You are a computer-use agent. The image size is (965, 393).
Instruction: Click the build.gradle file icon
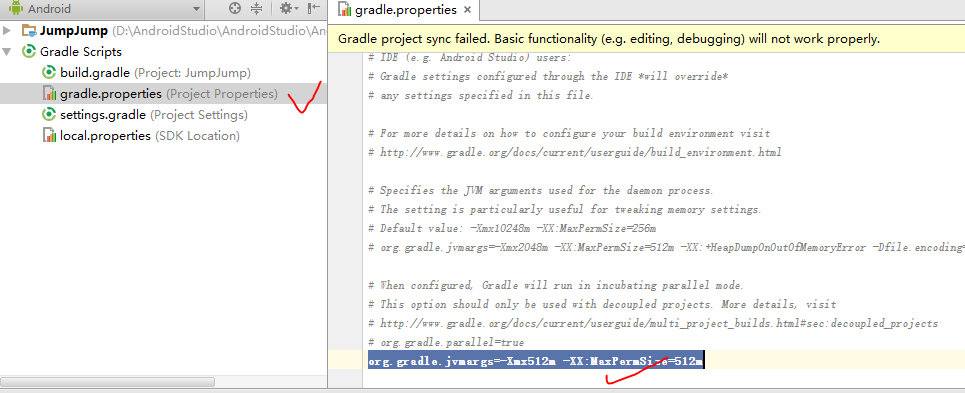(49, 73)
